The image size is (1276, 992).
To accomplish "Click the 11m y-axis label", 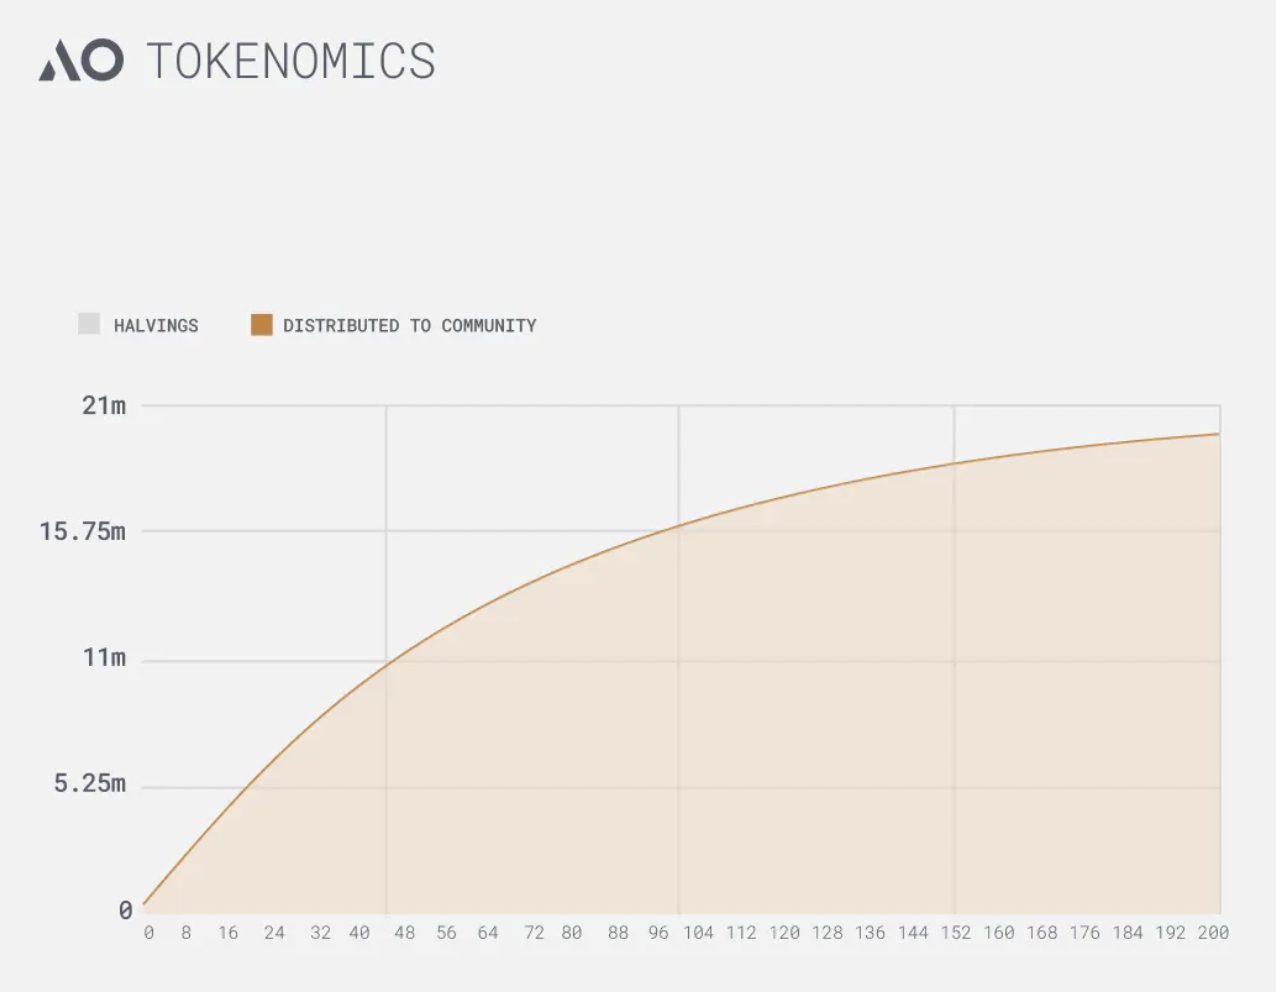I will pos(104,658).
